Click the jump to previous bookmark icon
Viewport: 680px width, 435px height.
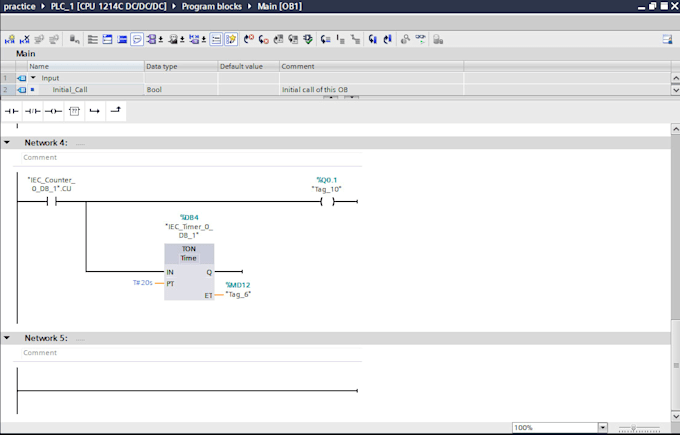[x=373, y=40]
